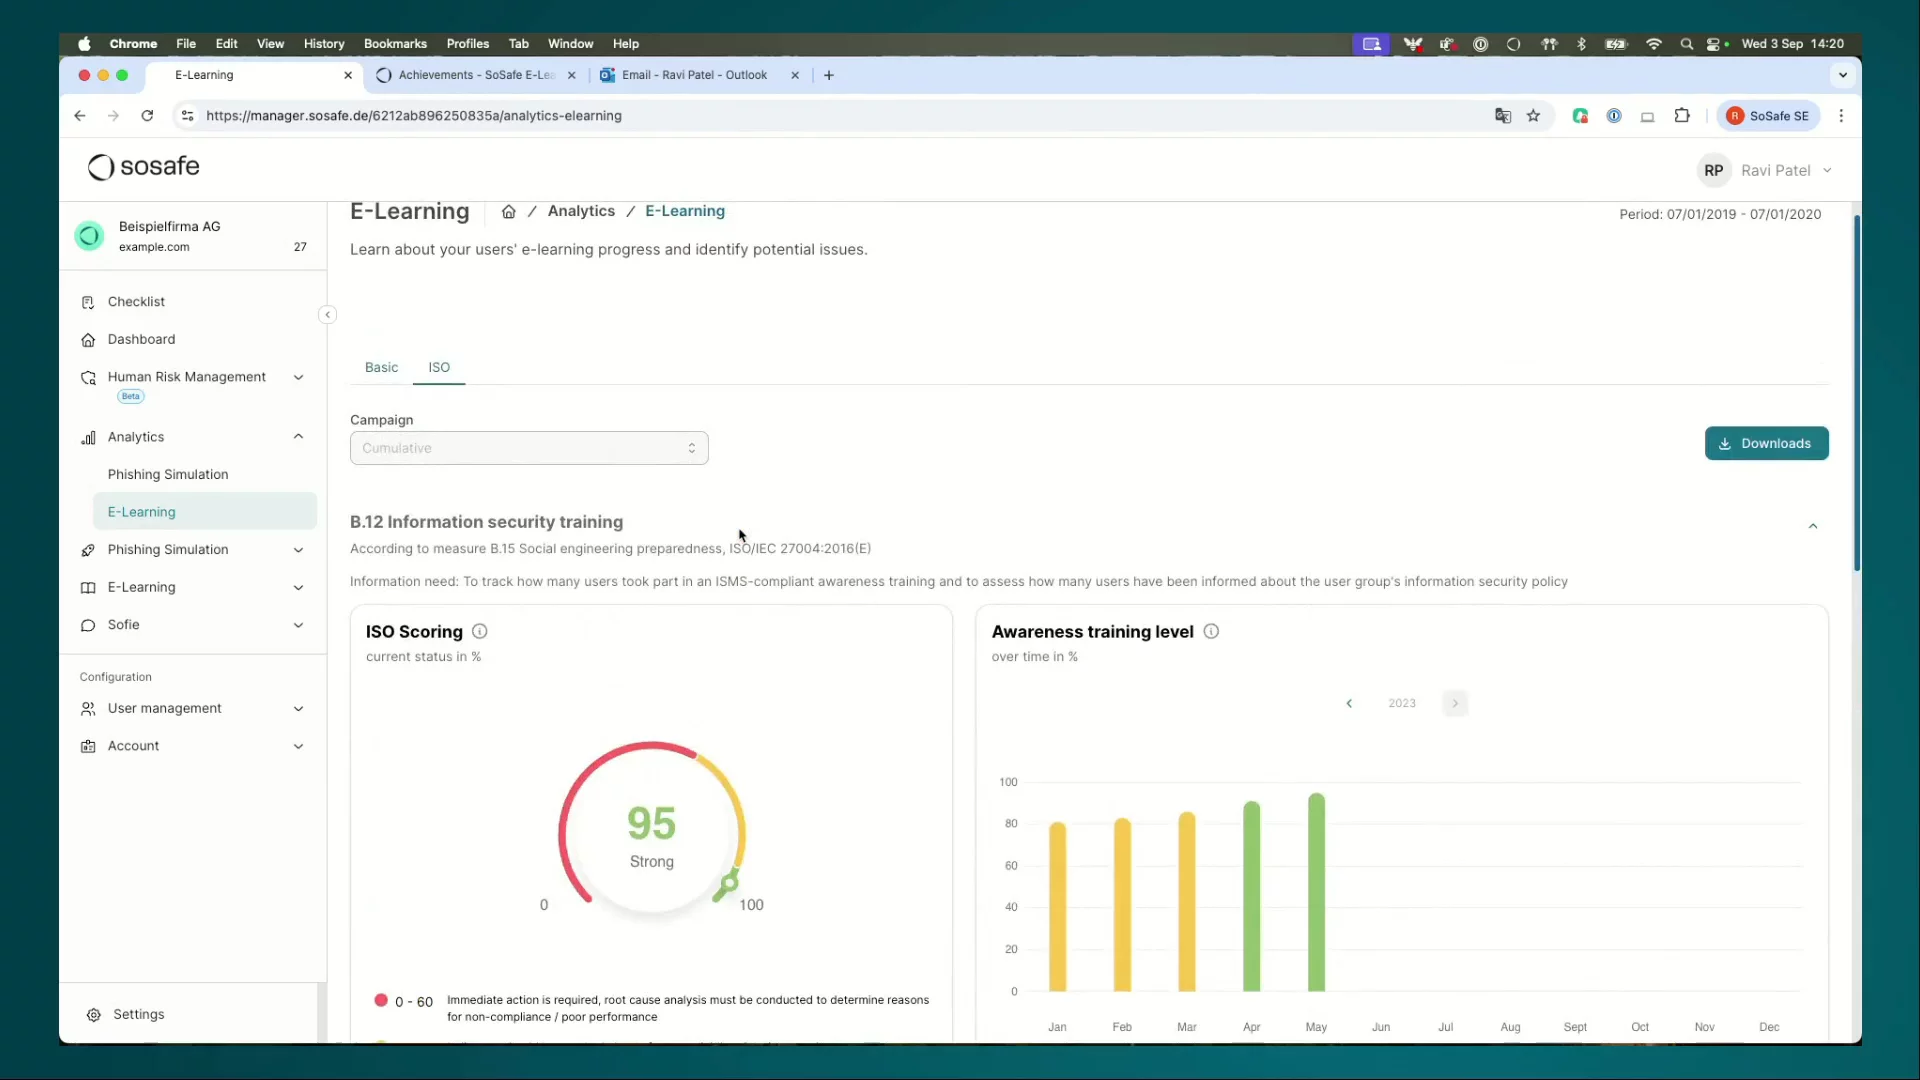Click the January bar in chart
This screenshot has height=1080, width=1920.
[1057, 907]
